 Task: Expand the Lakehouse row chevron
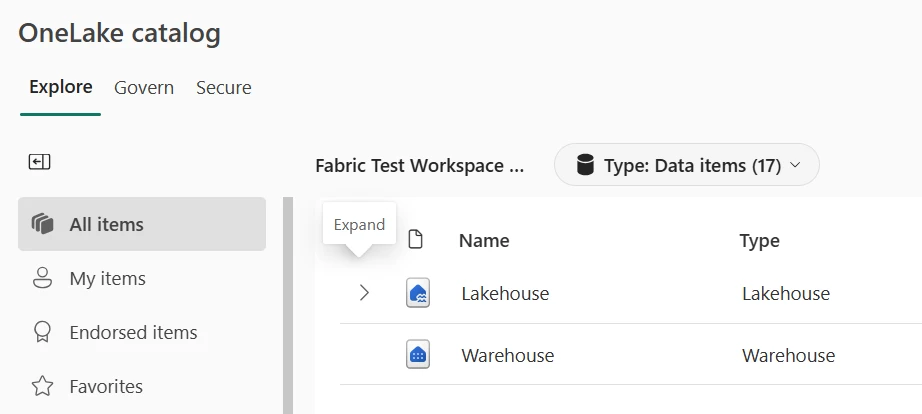pos(364,292)
